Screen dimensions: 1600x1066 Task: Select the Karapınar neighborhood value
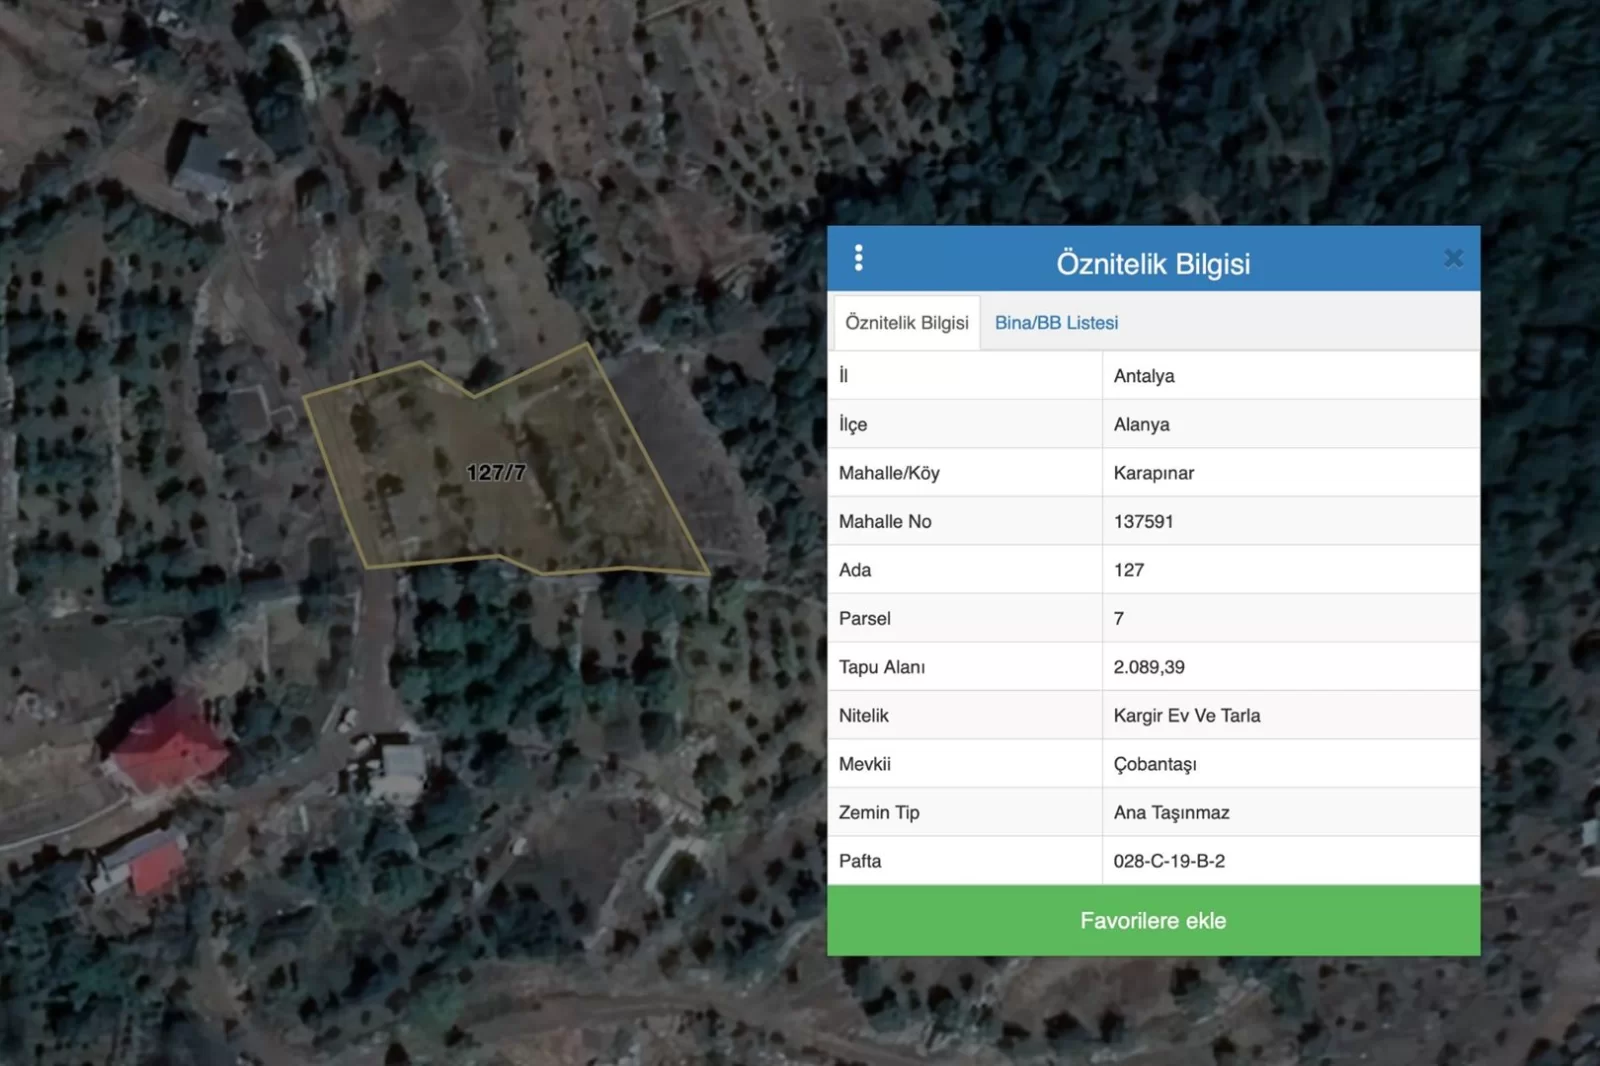tap(1153, 473)
